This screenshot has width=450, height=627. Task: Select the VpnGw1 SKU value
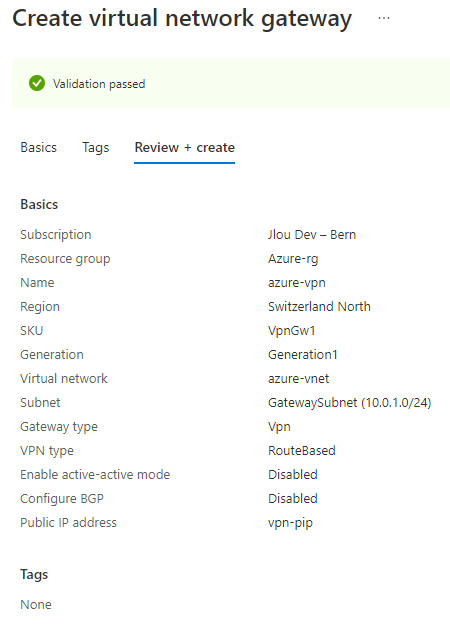pos(291,331)
